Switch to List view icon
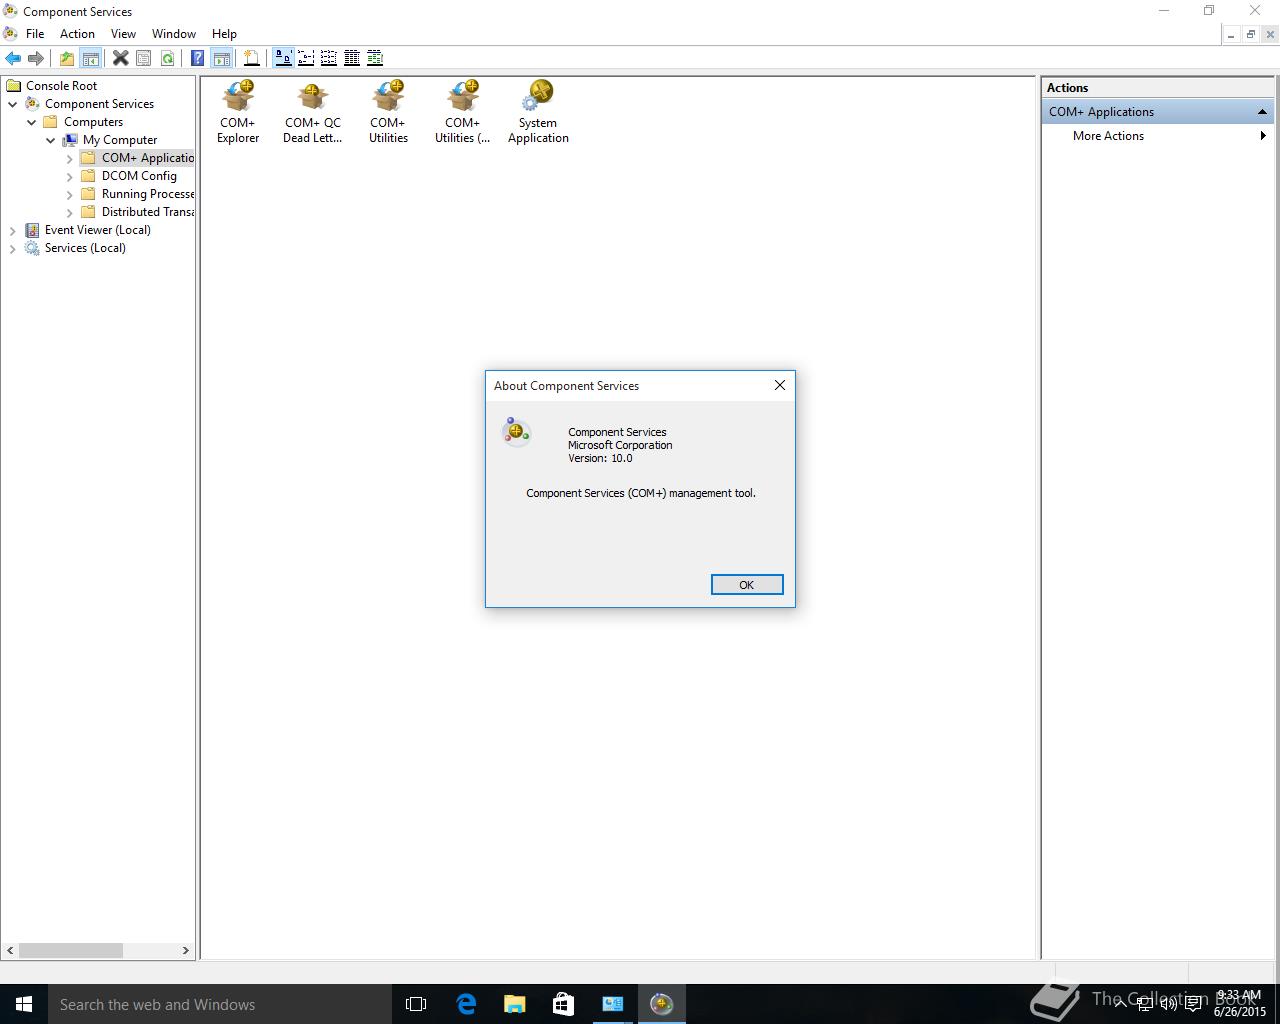Viewport: 1280px width, 1024px height. 328,58
